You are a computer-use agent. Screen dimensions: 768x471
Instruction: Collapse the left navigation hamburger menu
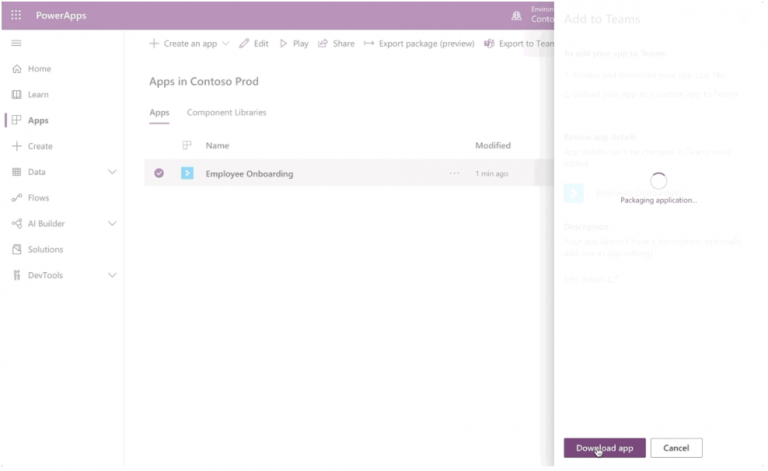click(16, 43)
